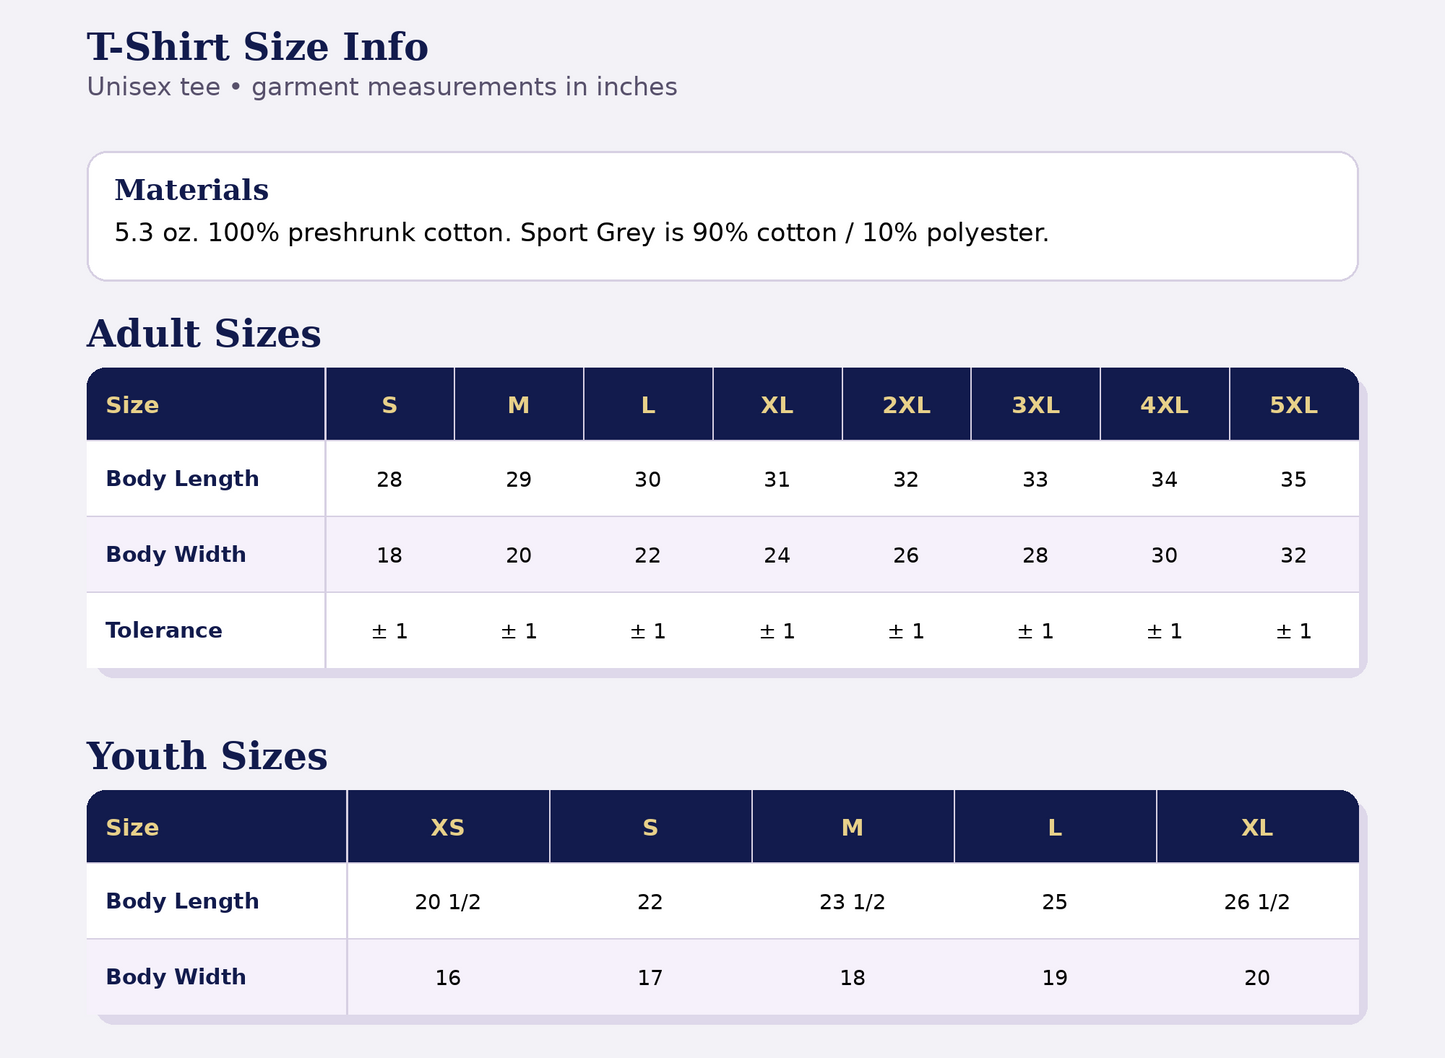Image resolution: width=1445 pixels, height=1058 pixels.
Task: Select the unisex tee subtitle text
Action: coord(382,87)
